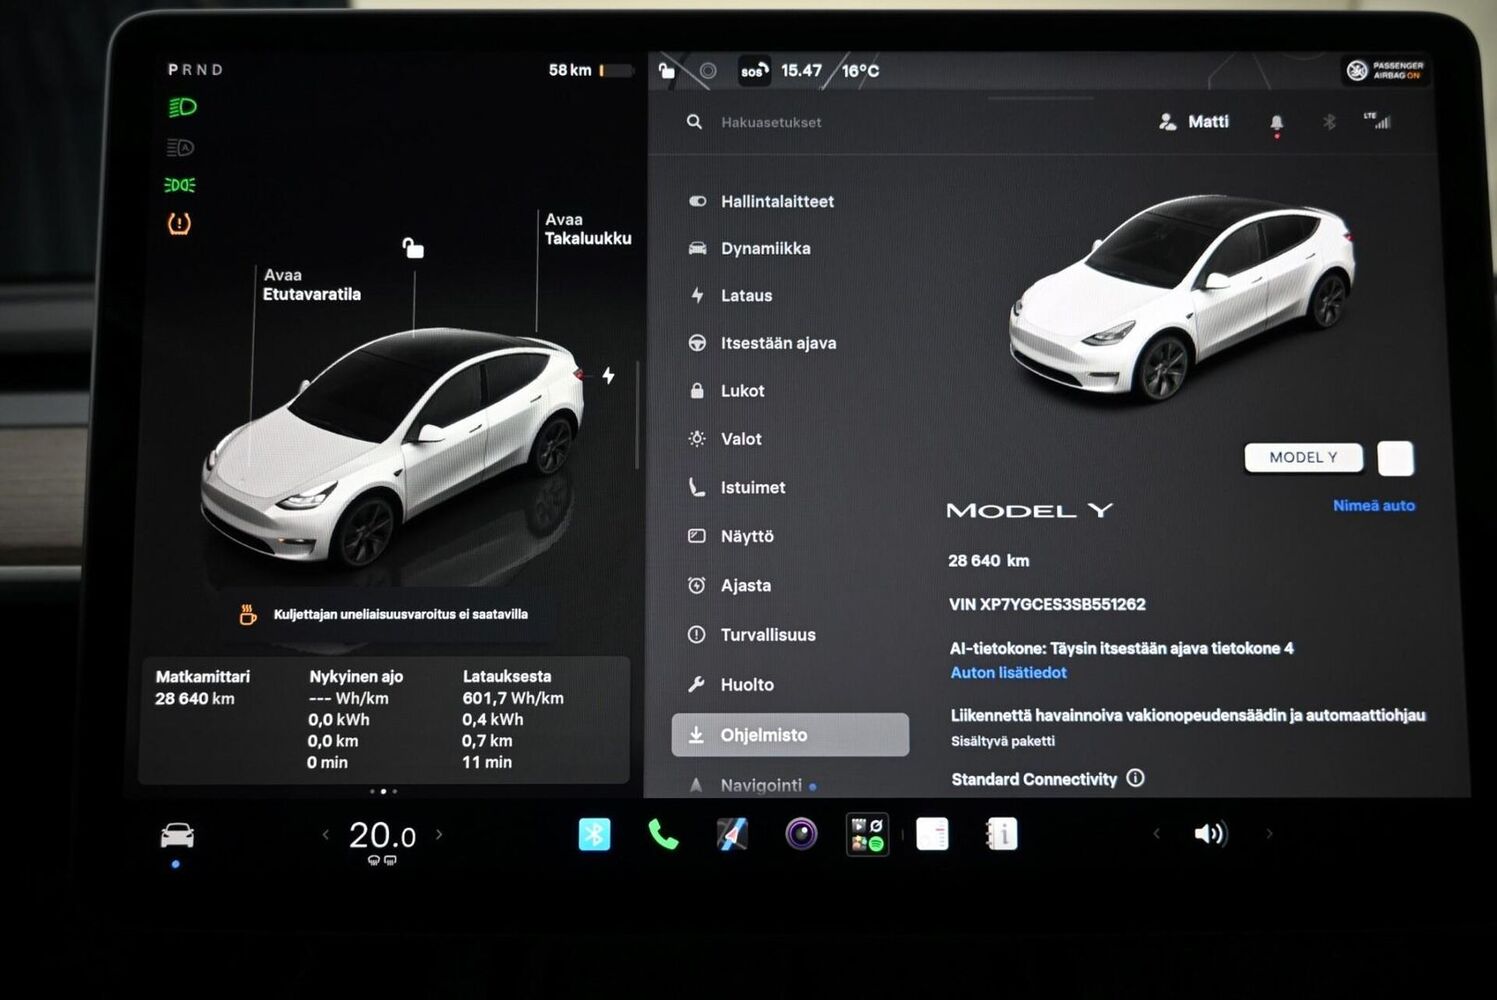The image size is (1497, 1000).
Task: Toggle the green low beam headlight indicator
Action: (x=182, y=107)
